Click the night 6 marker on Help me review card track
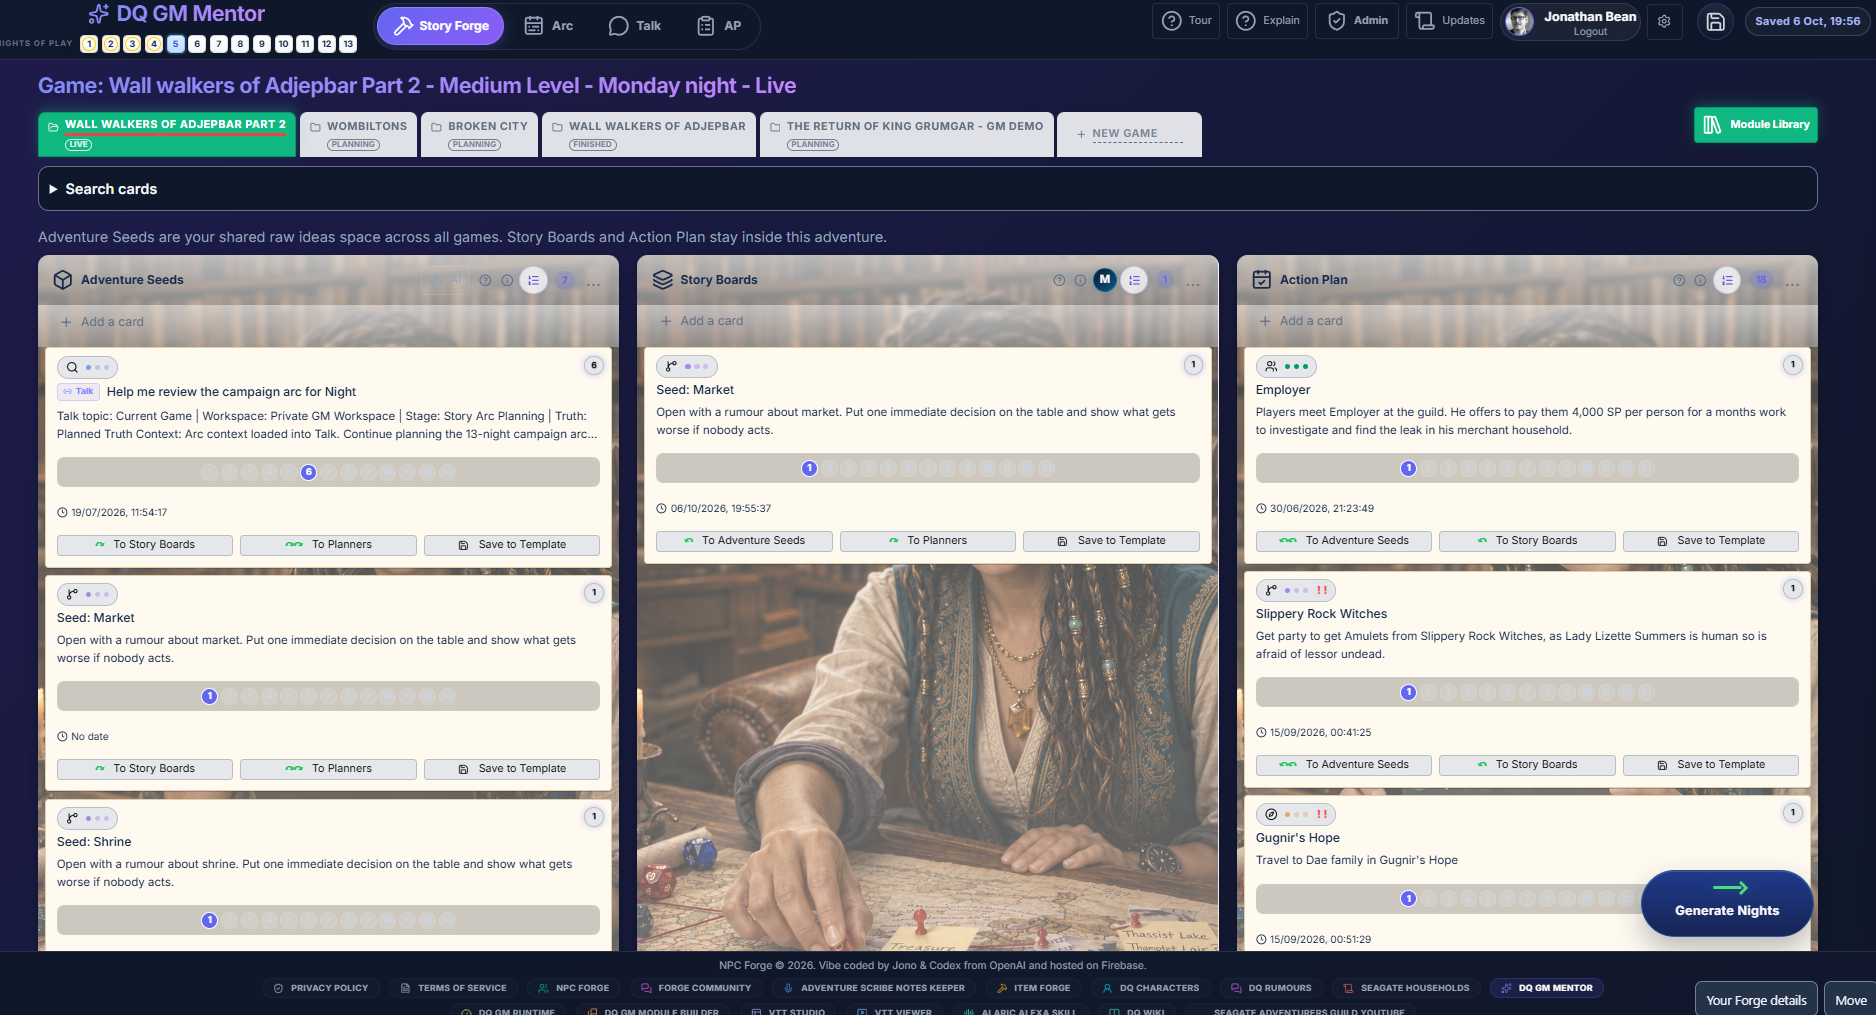 click(308, 472)
